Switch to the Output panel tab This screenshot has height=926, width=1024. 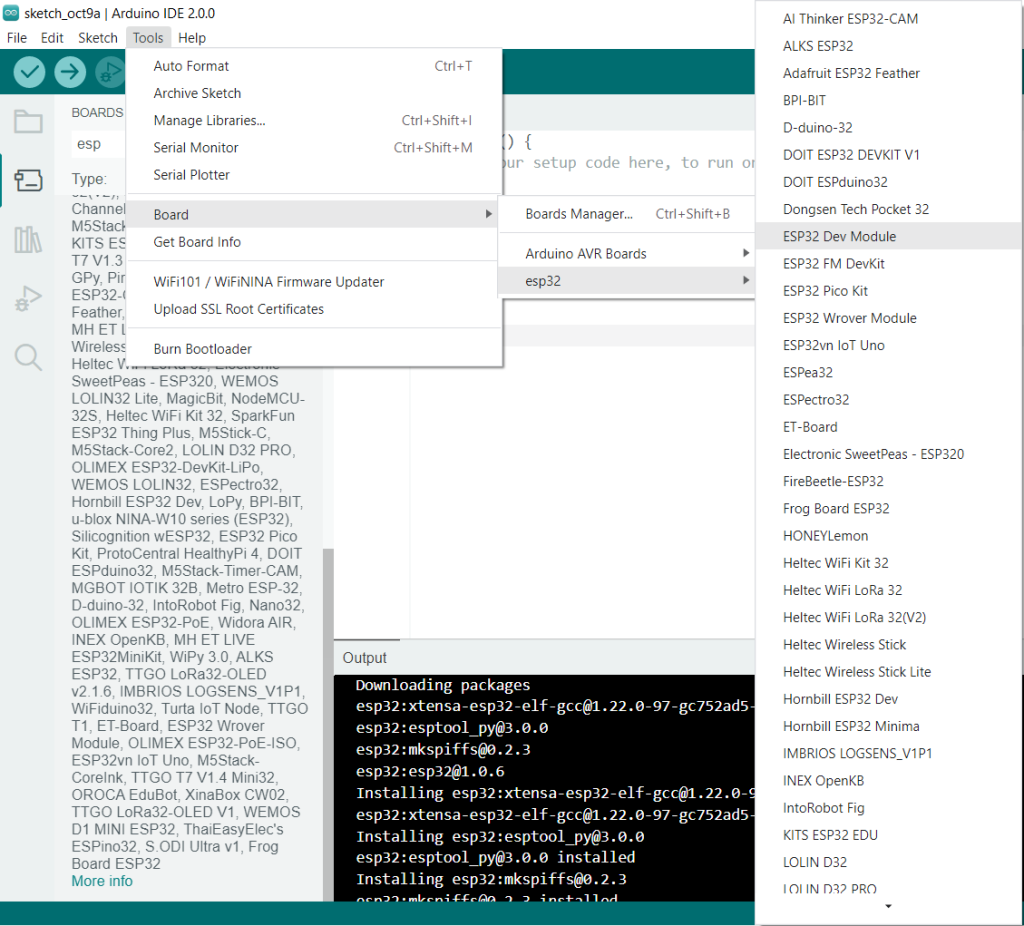pyautogui.click(x=364, y=658)
